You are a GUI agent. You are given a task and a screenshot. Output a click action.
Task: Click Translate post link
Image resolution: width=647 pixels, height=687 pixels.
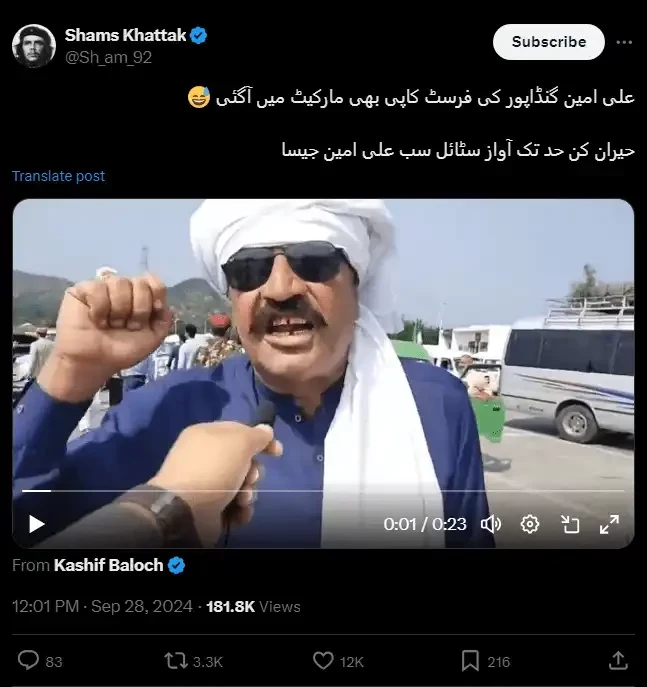coord(58,176)
